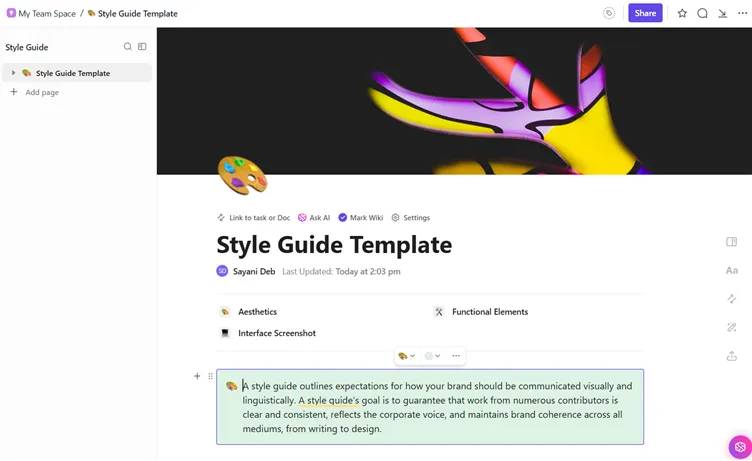
Task: Open the comments bubble icon
Action: tap(702, 13)
